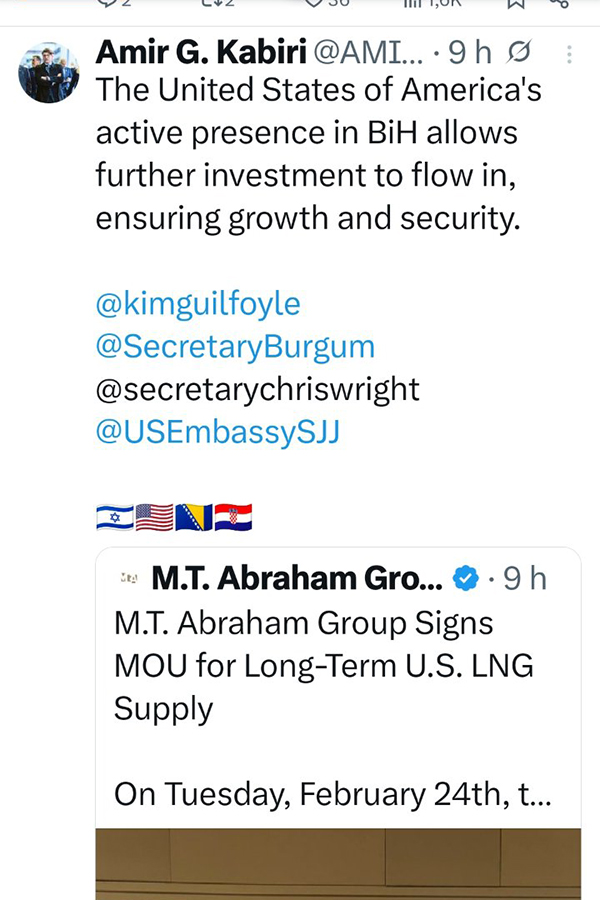Tap the Bosnia and Herzegovina flag emoji
The height and width of the screenshot is (900, 600).
pyautogui.click(x=193, y=517)
